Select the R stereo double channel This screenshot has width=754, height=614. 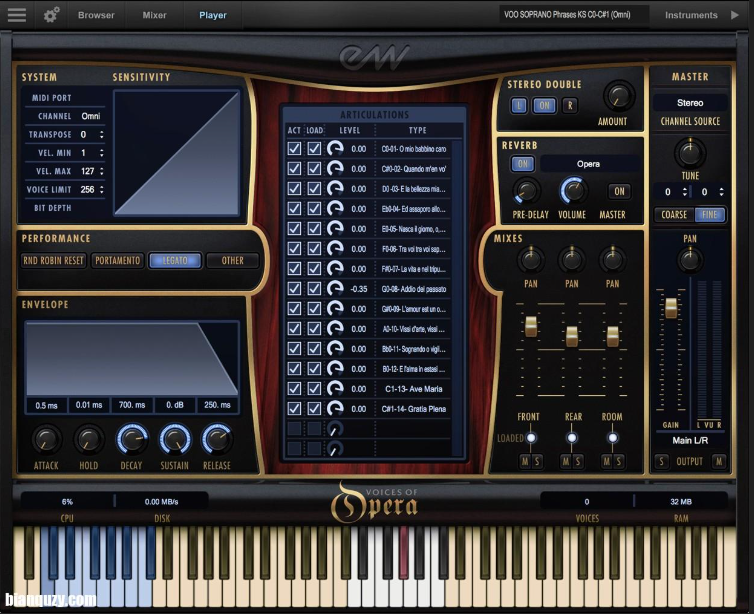(x=570, y=105)
